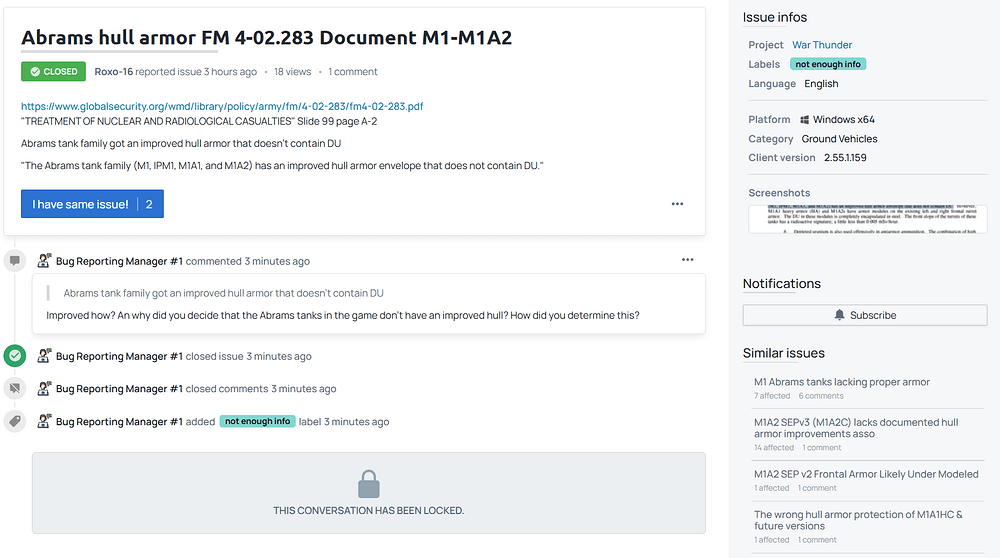Open 'The wrong hull armor protection of M1A1HC' issue
The width and height of the screenshot is (1000, 558).
click(858, 520)
